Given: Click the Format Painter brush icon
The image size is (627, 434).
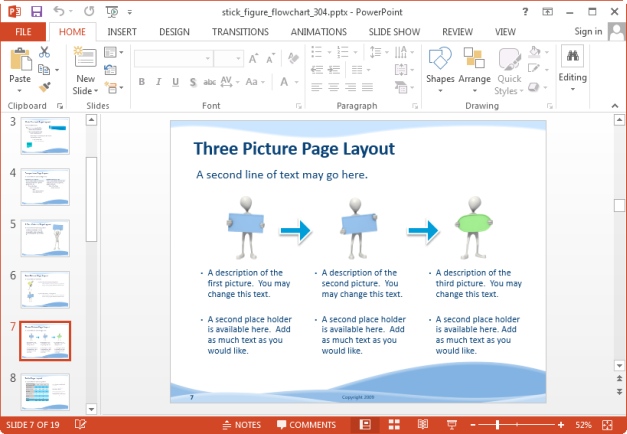Looking at the screenshot, I should (x=47, y=88).
